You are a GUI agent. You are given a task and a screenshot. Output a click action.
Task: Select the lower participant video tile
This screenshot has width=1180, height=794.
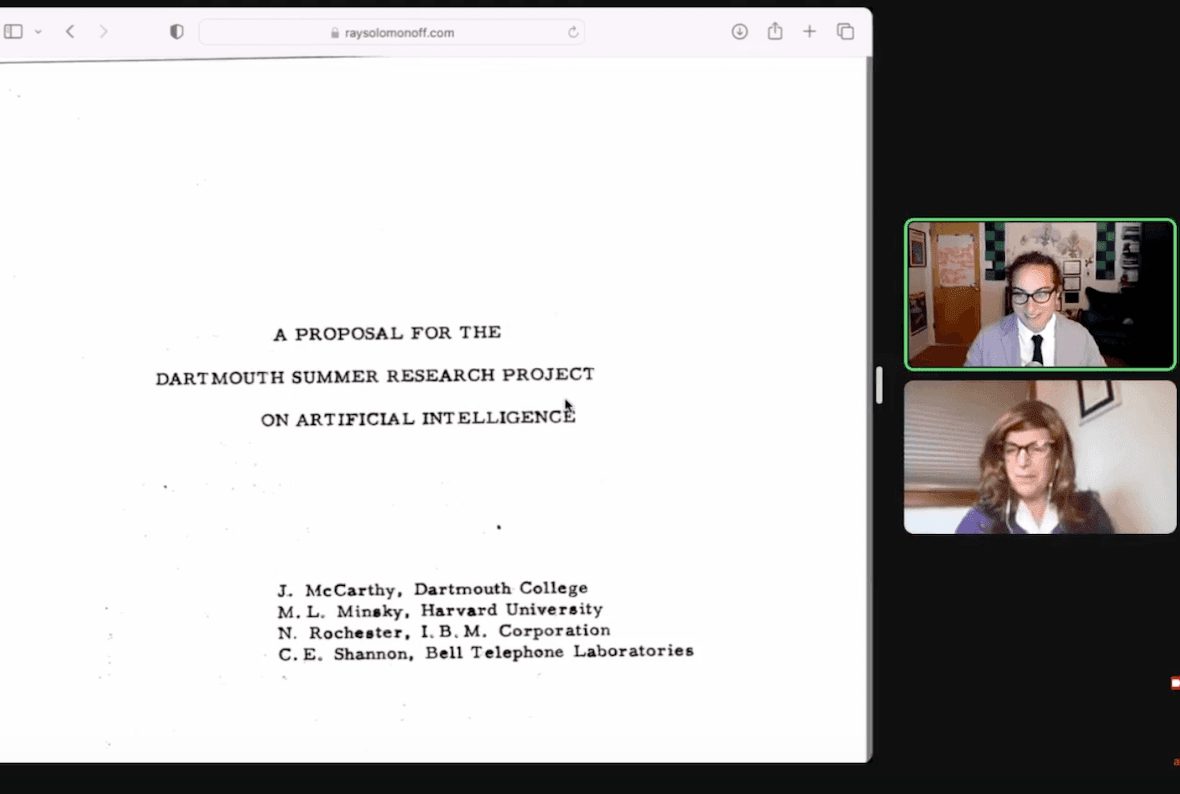tap(1040, 457)
